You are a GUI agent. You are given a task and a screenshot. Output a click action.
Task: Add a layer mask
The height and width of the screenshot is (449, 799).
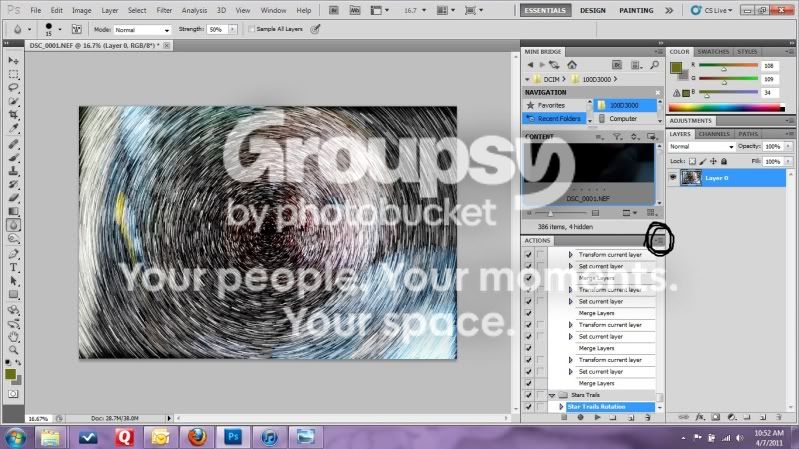pyautogui.click(x=715, y=417)
